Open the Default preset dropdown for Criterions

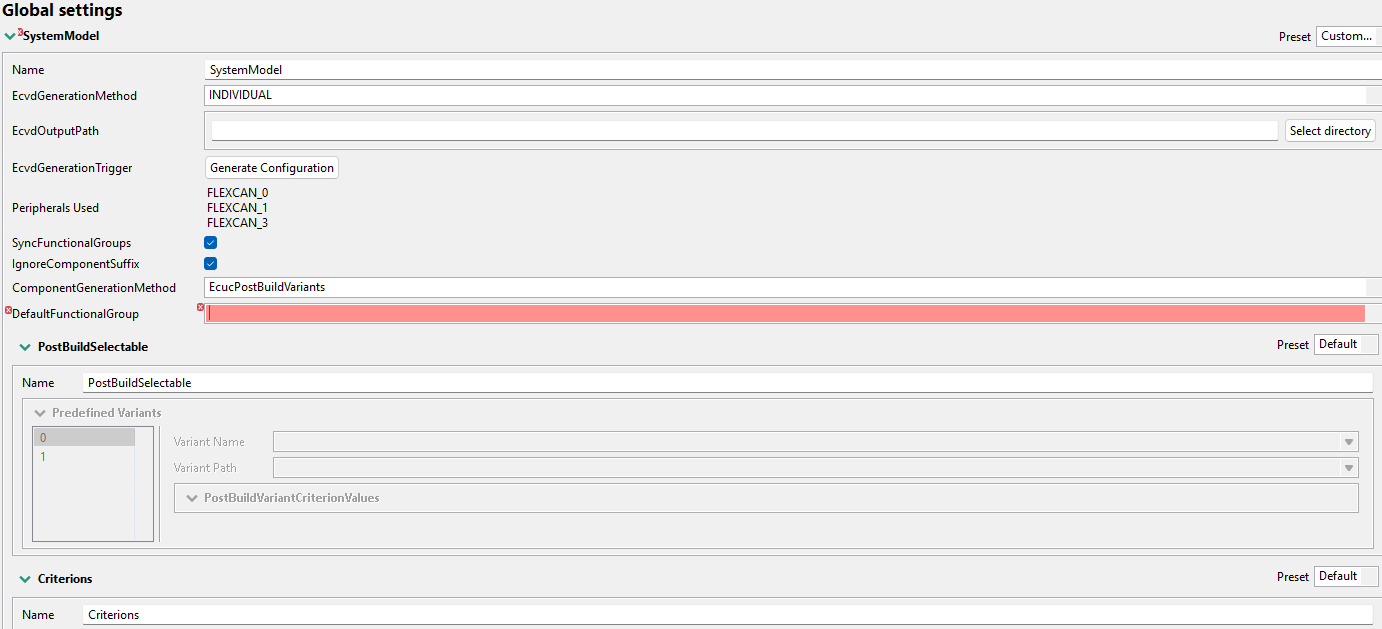click(1345, 576)
